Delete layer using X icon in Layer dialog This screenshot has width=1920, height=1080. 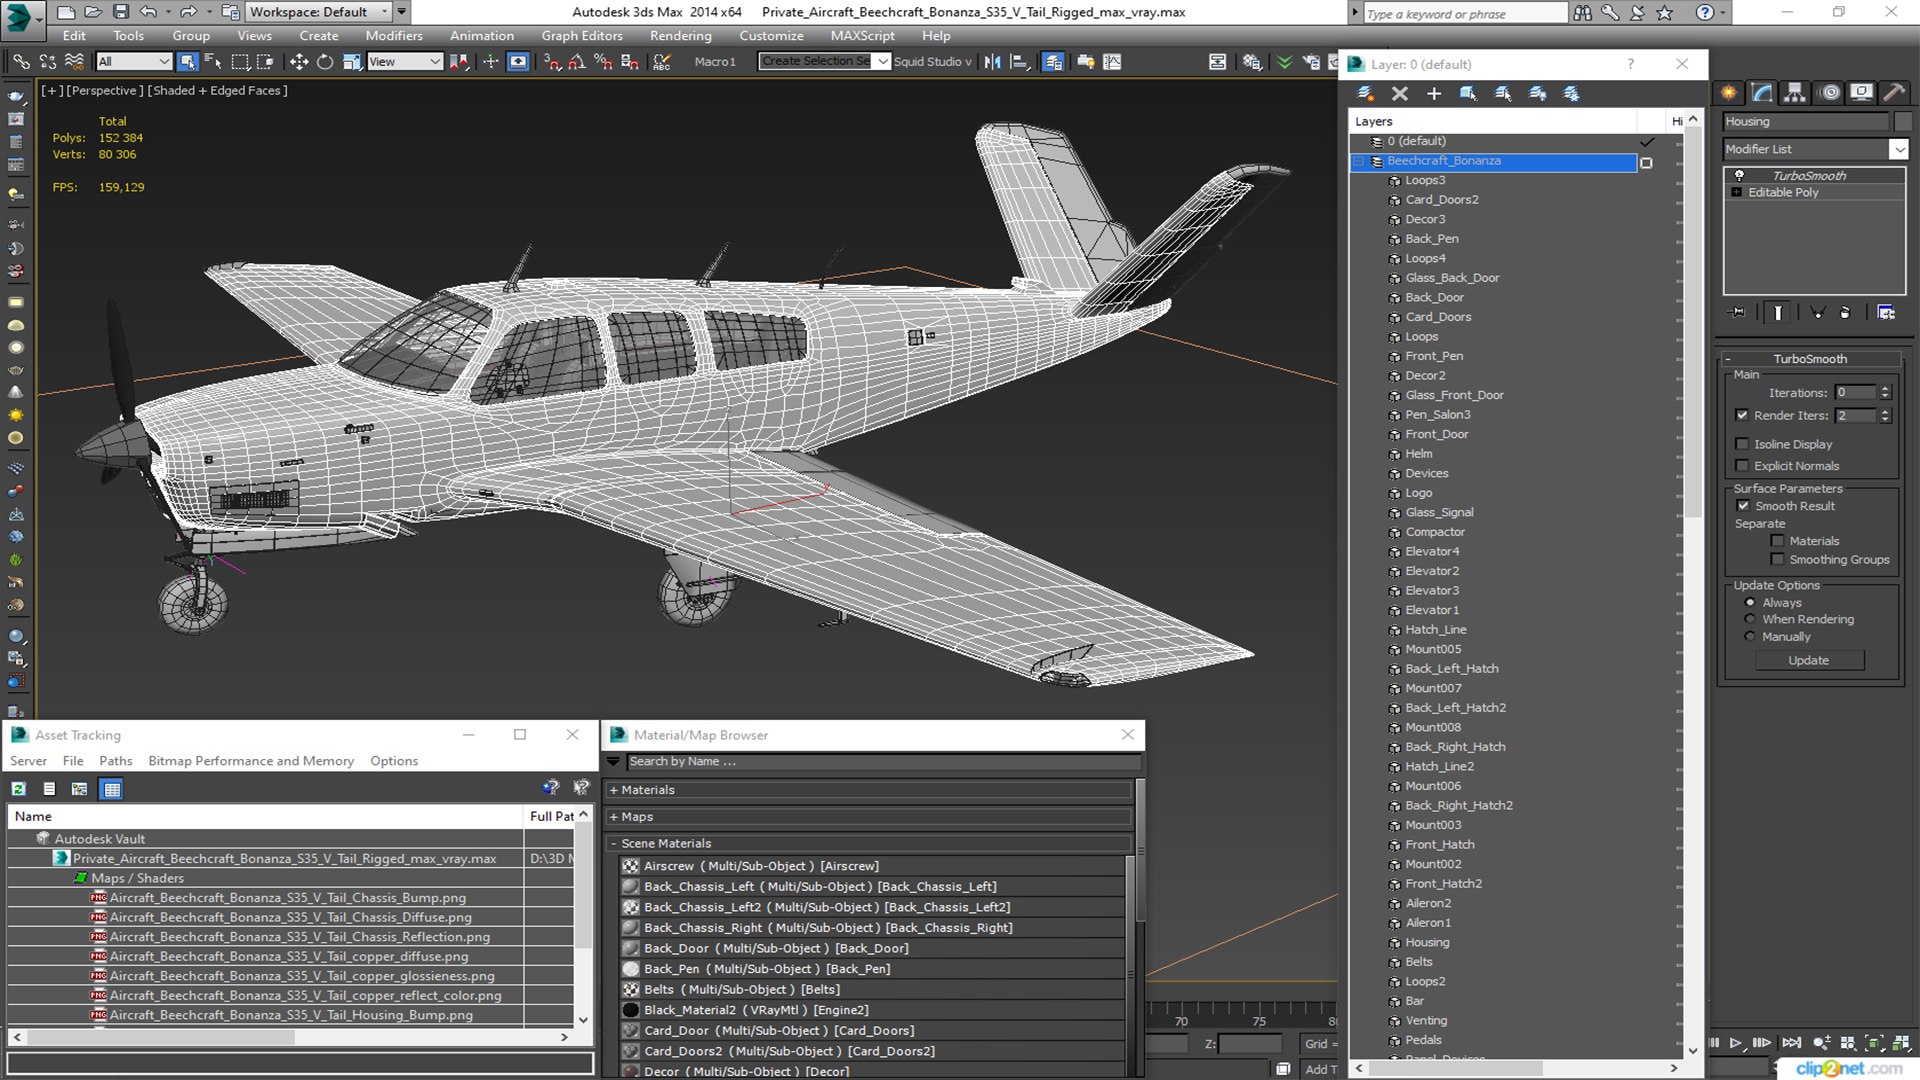tap(1400, 93)
